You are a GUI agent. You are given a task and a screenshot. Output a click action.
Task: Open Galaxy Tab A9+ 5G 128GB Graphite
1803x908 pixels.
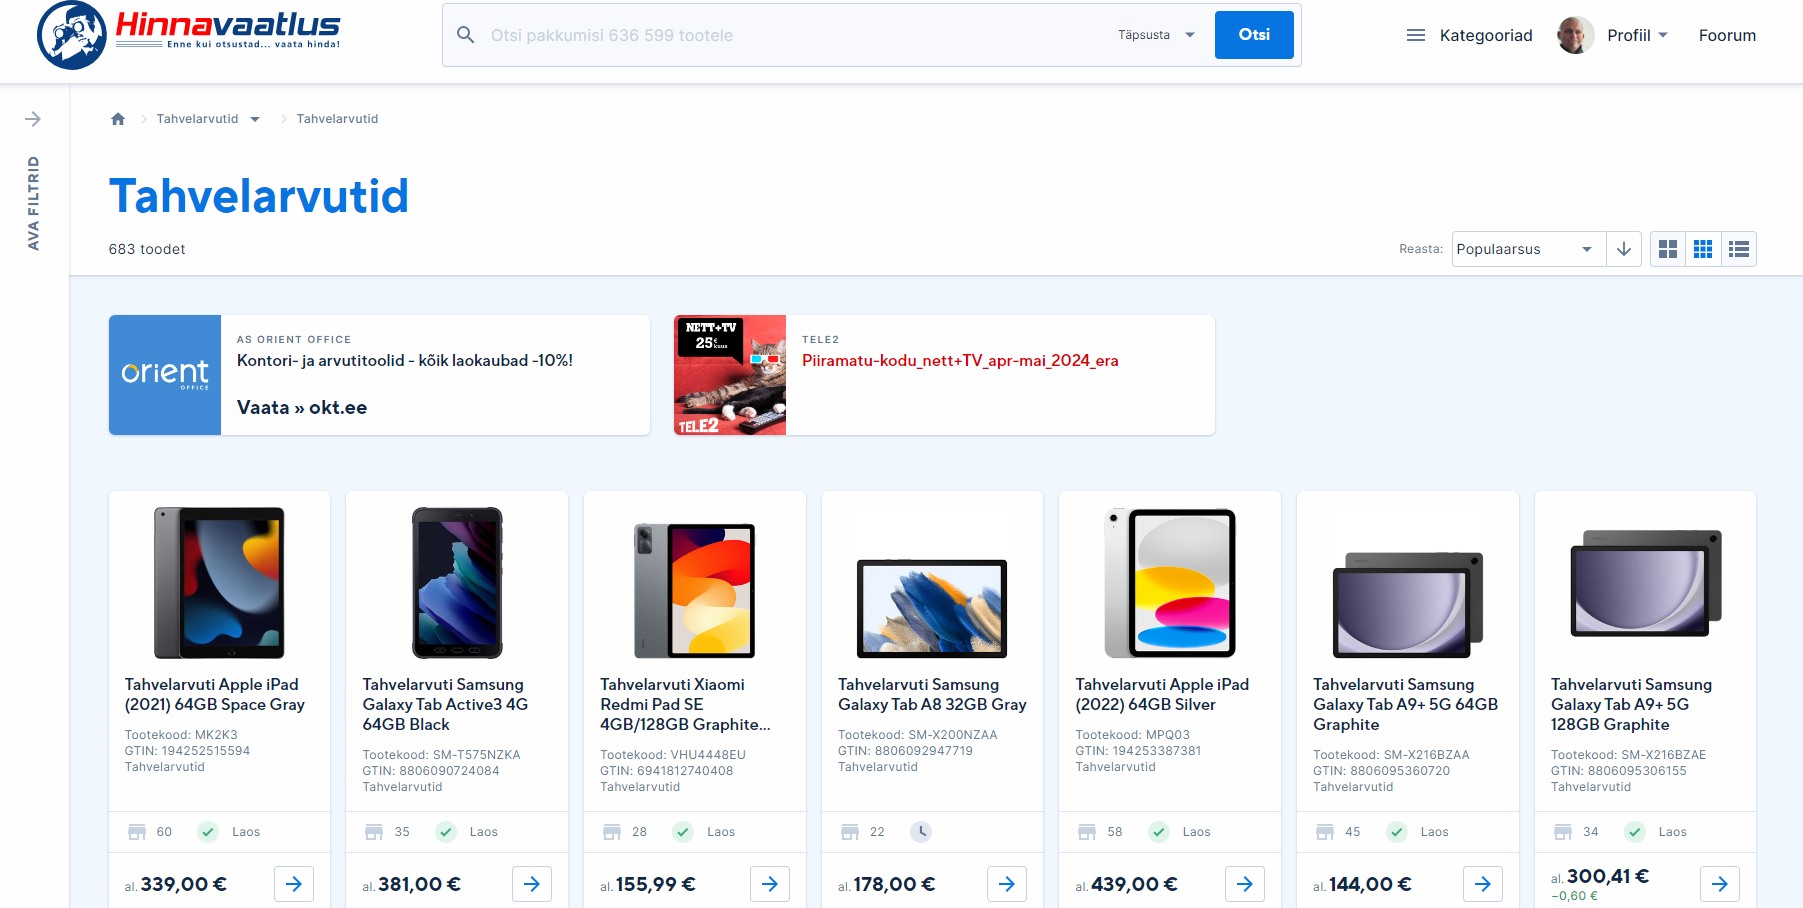pyautogui.click(x=1631, y=705)
